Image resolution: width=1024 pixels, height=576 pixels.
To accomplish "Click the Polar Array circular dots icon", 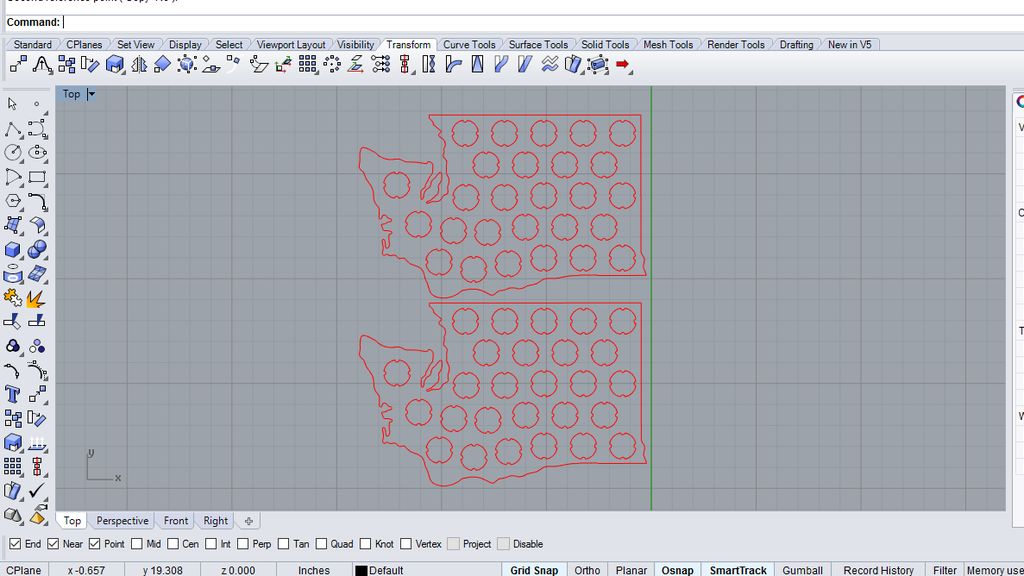I will [332, 64].
